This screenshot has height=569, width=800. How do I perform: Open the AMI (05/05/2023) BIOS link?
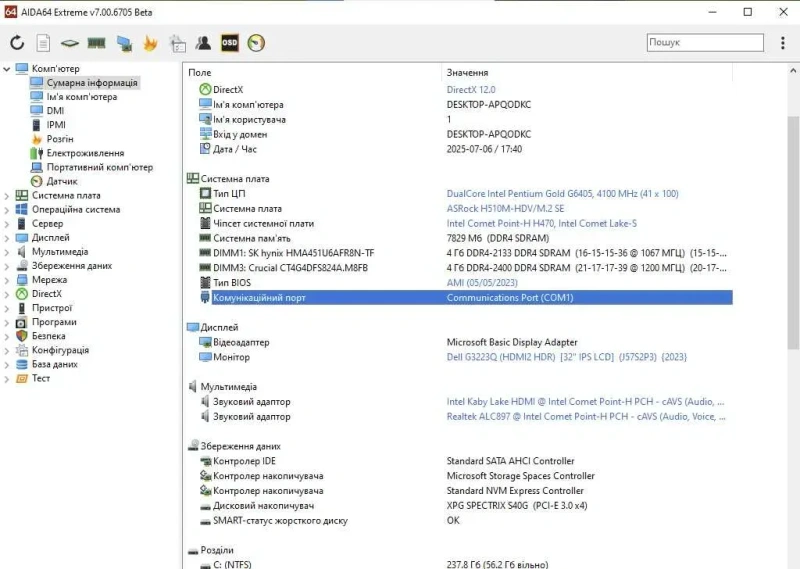482,282
